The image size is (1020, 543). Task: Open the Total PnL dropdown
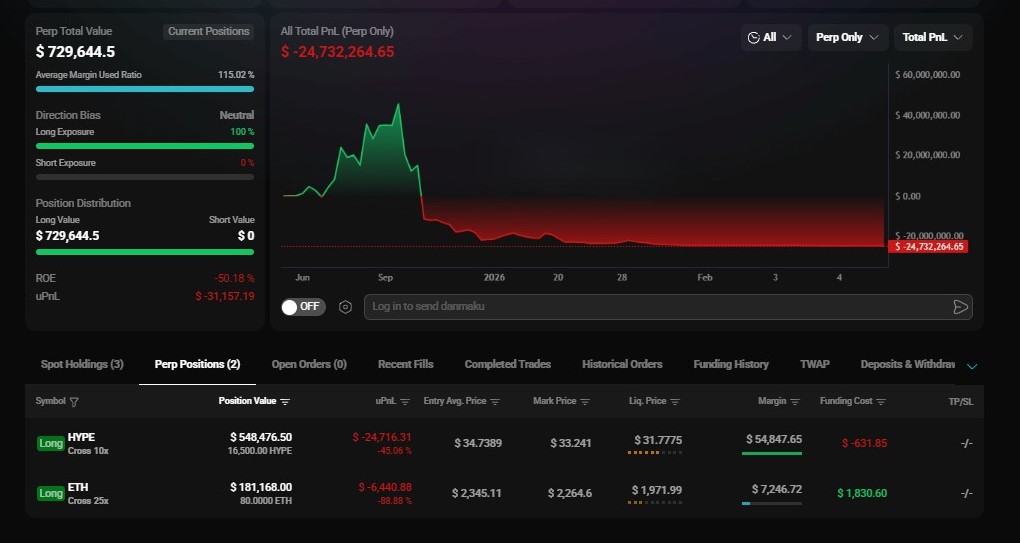pyautogui.click(x=933, y=37)
